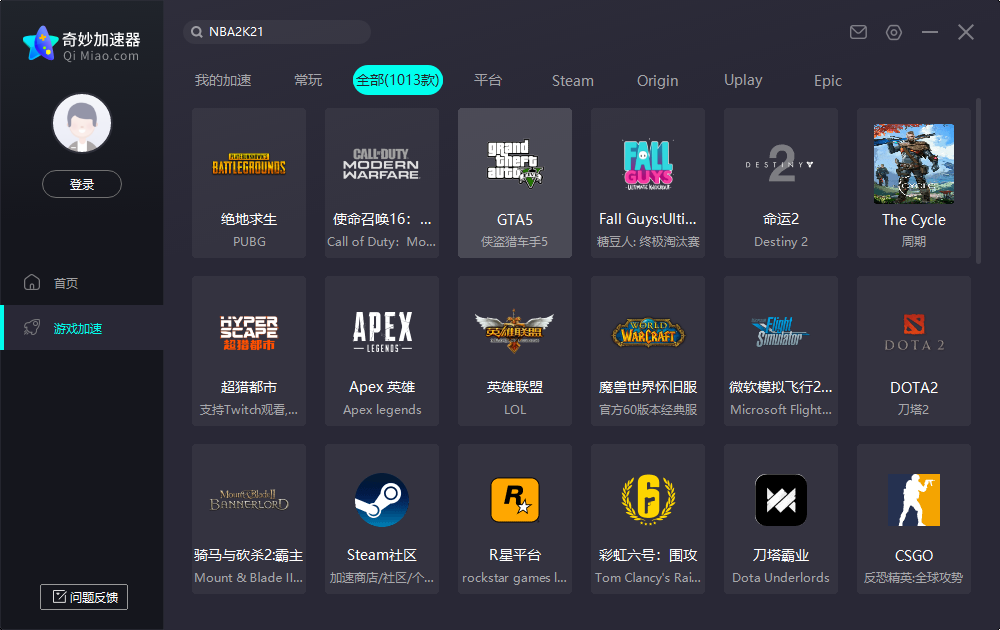Open the Rainbow Six Siege emblem
This screenshot has width=1000, height=630.
click(648, 499)
